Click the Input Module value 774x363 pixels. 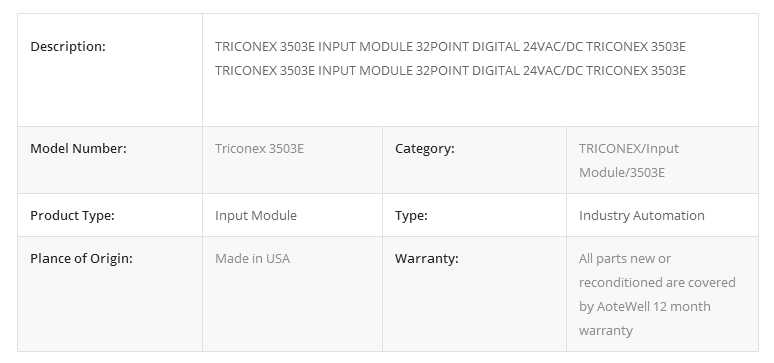coord(256,216)
